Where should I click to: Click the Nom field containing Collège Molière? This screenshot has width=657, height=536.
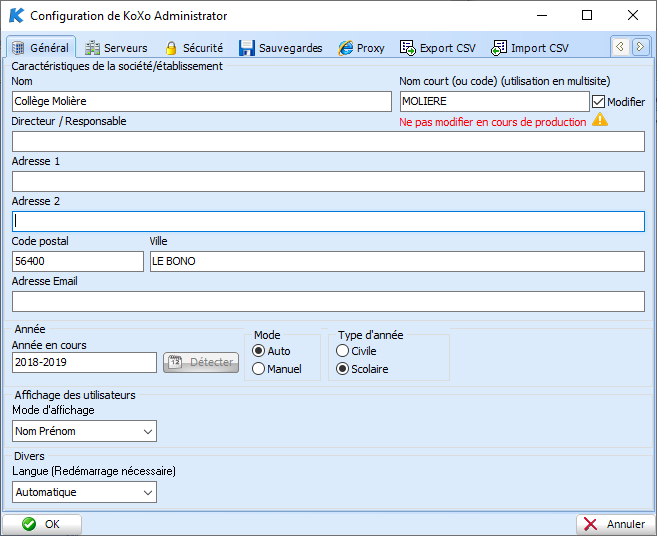pos(202,101)
